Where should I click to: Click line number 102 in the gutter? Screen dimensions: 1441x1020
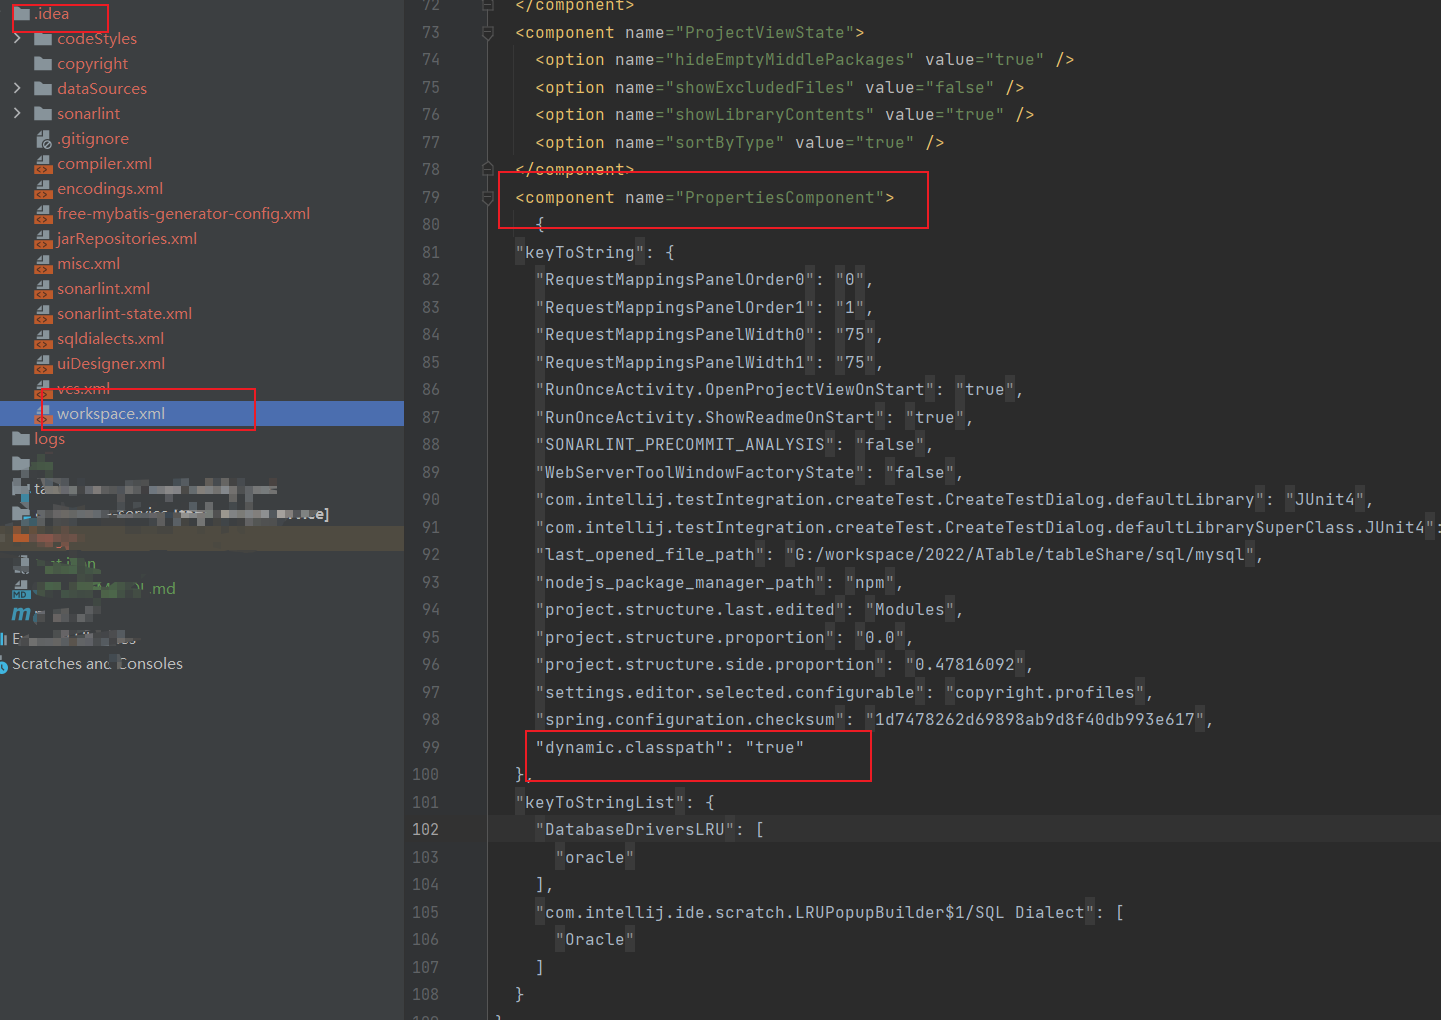pyautogui.click(x=425, y=829)
